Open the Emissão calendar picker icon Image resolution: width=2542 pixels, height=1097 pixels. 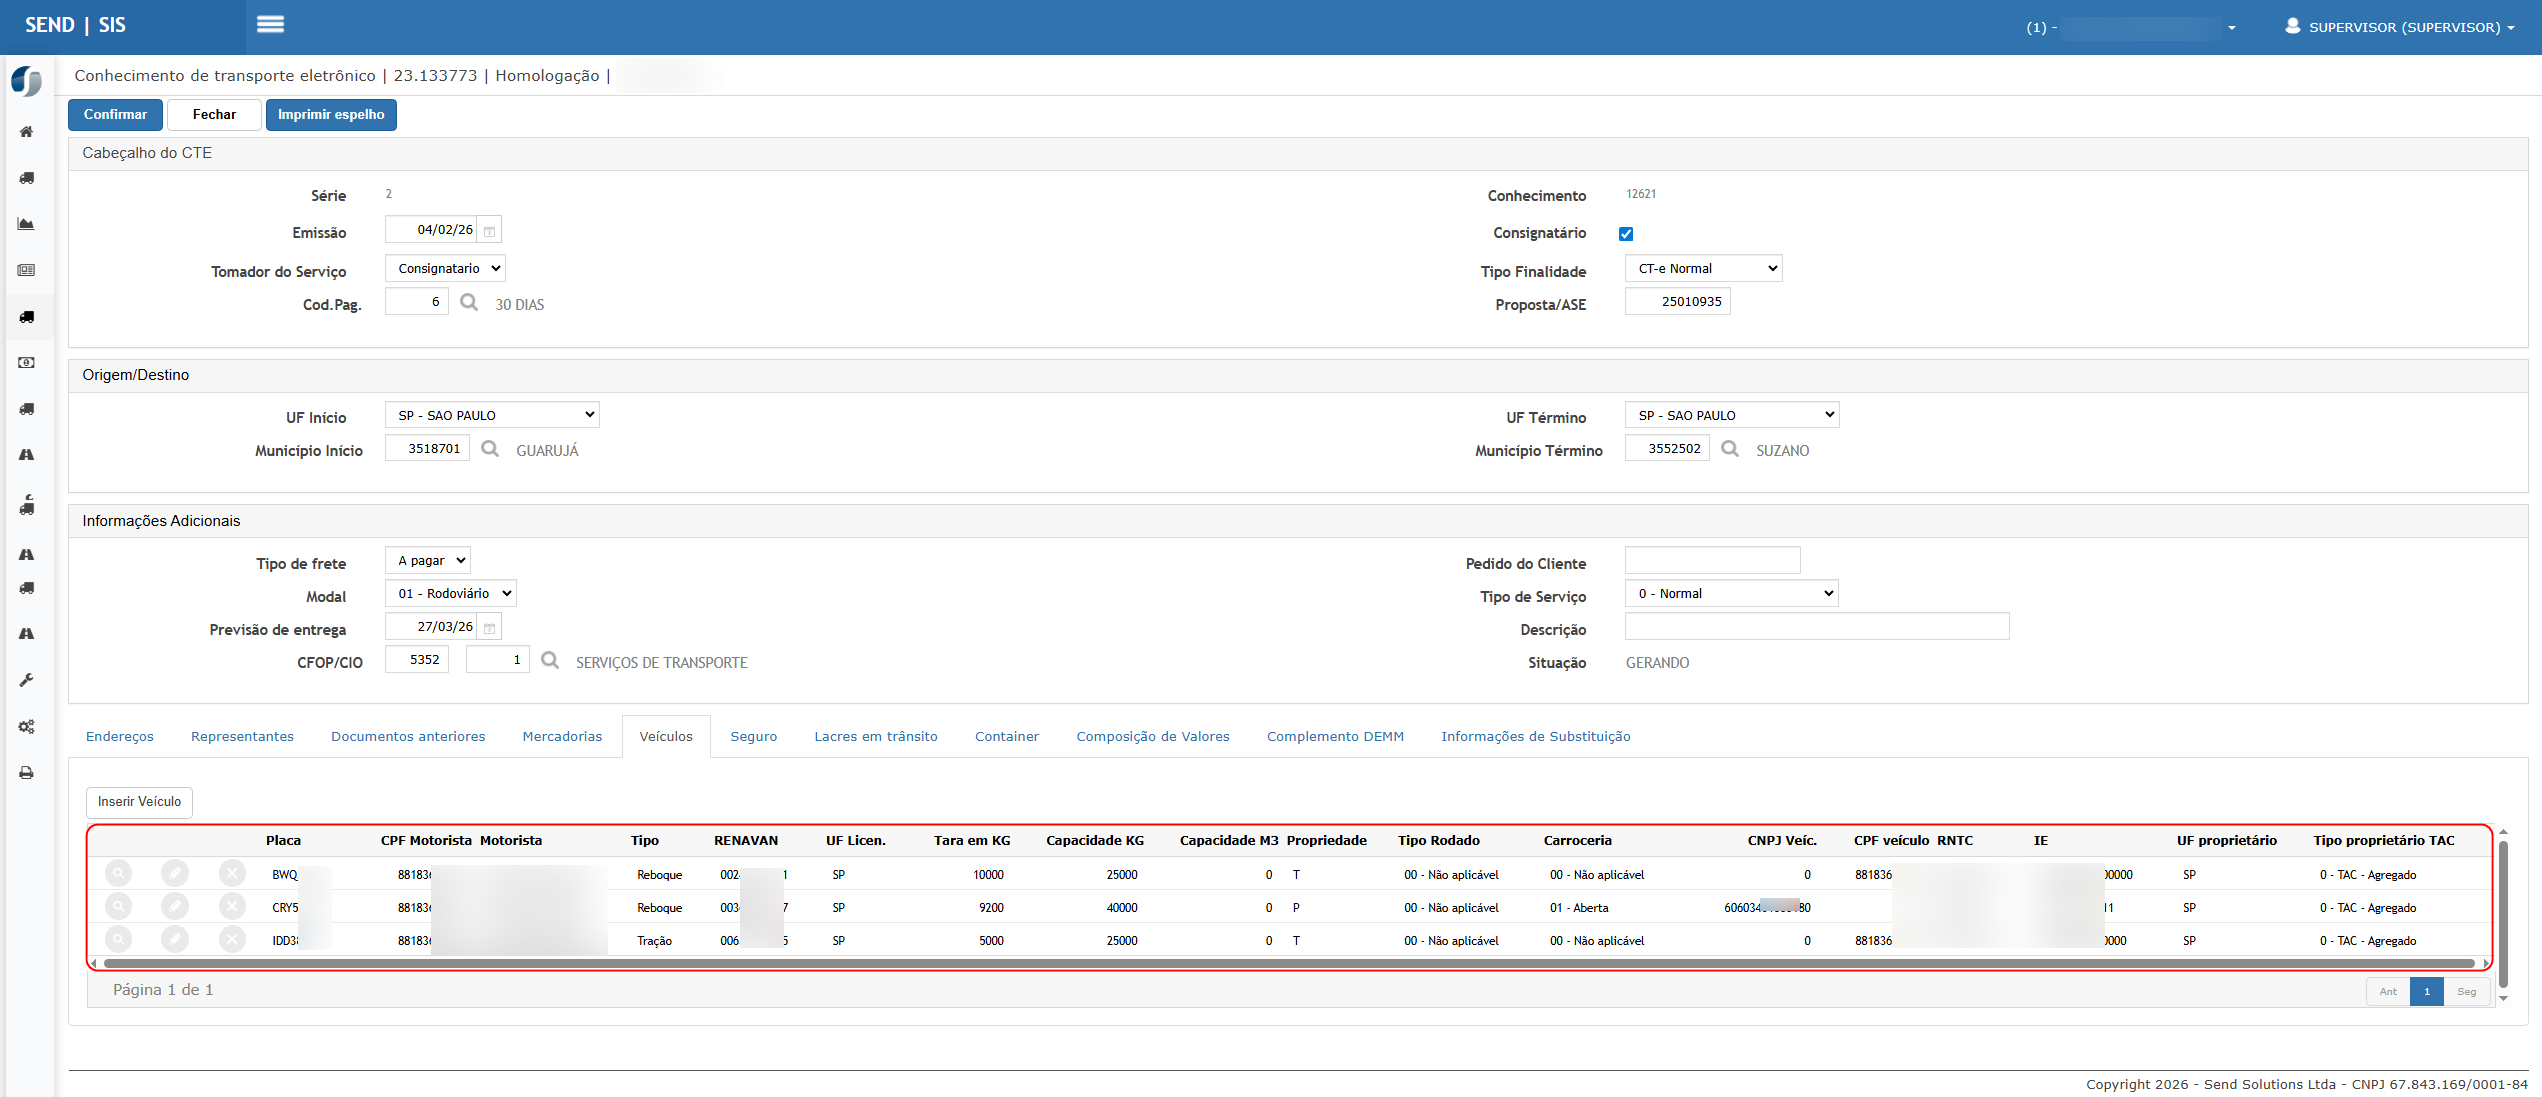(490, 231)
